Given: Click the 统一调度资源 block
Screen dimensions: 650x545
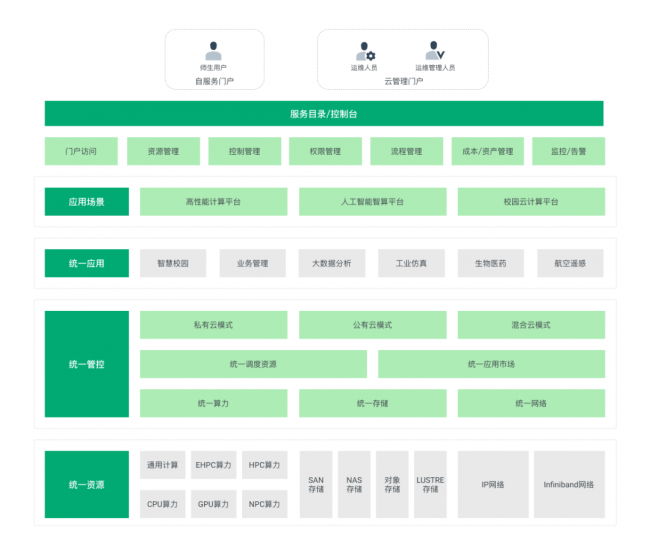Looking at the screenshot, I should (x=253, y=364).
